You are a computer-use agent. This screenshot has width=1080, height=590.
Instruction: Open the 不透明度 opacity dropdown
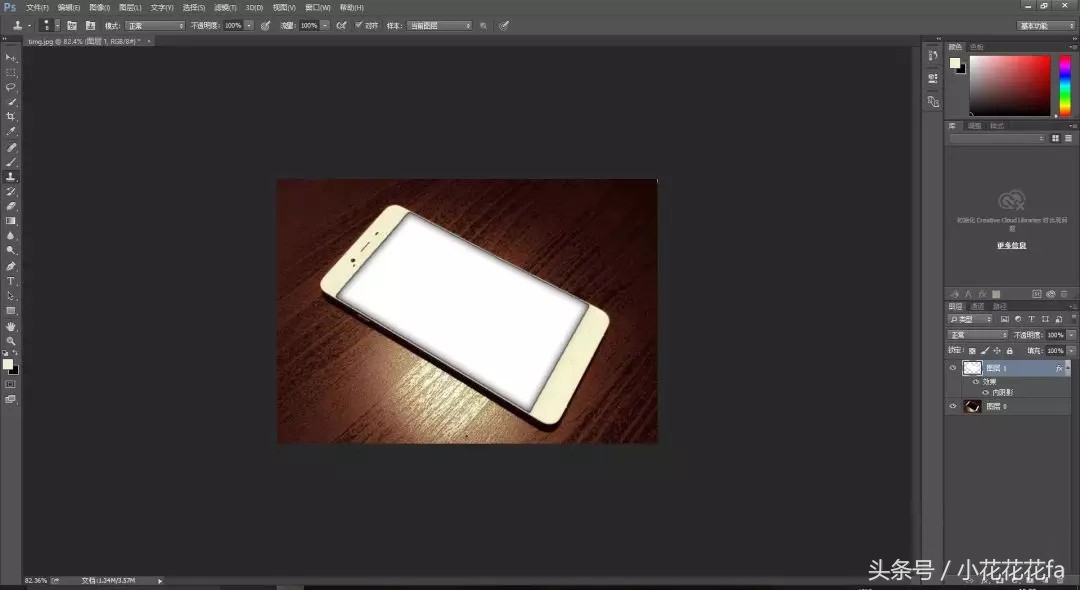pyautogui.click(x=1070, y=334)
